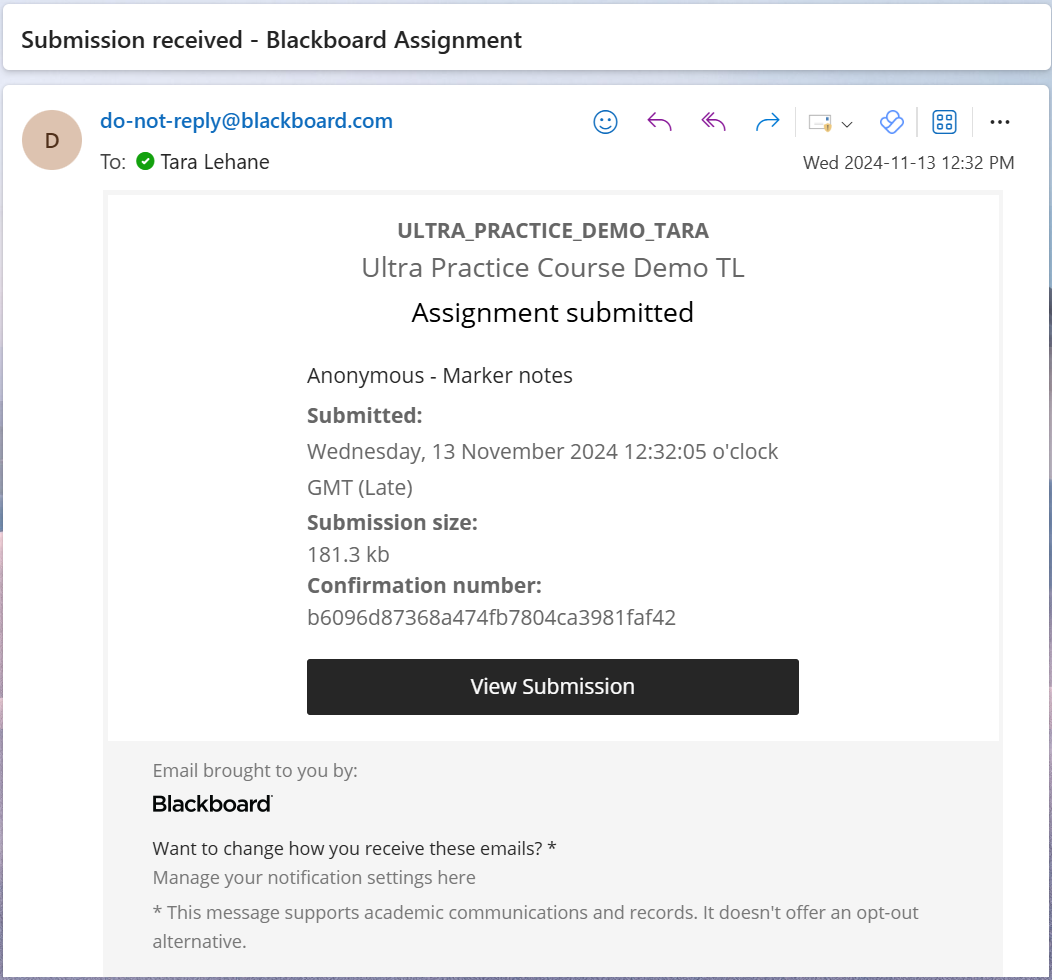
Task: Click the email subject line heading
Action: pyautogui.click(x=272, y=40)
